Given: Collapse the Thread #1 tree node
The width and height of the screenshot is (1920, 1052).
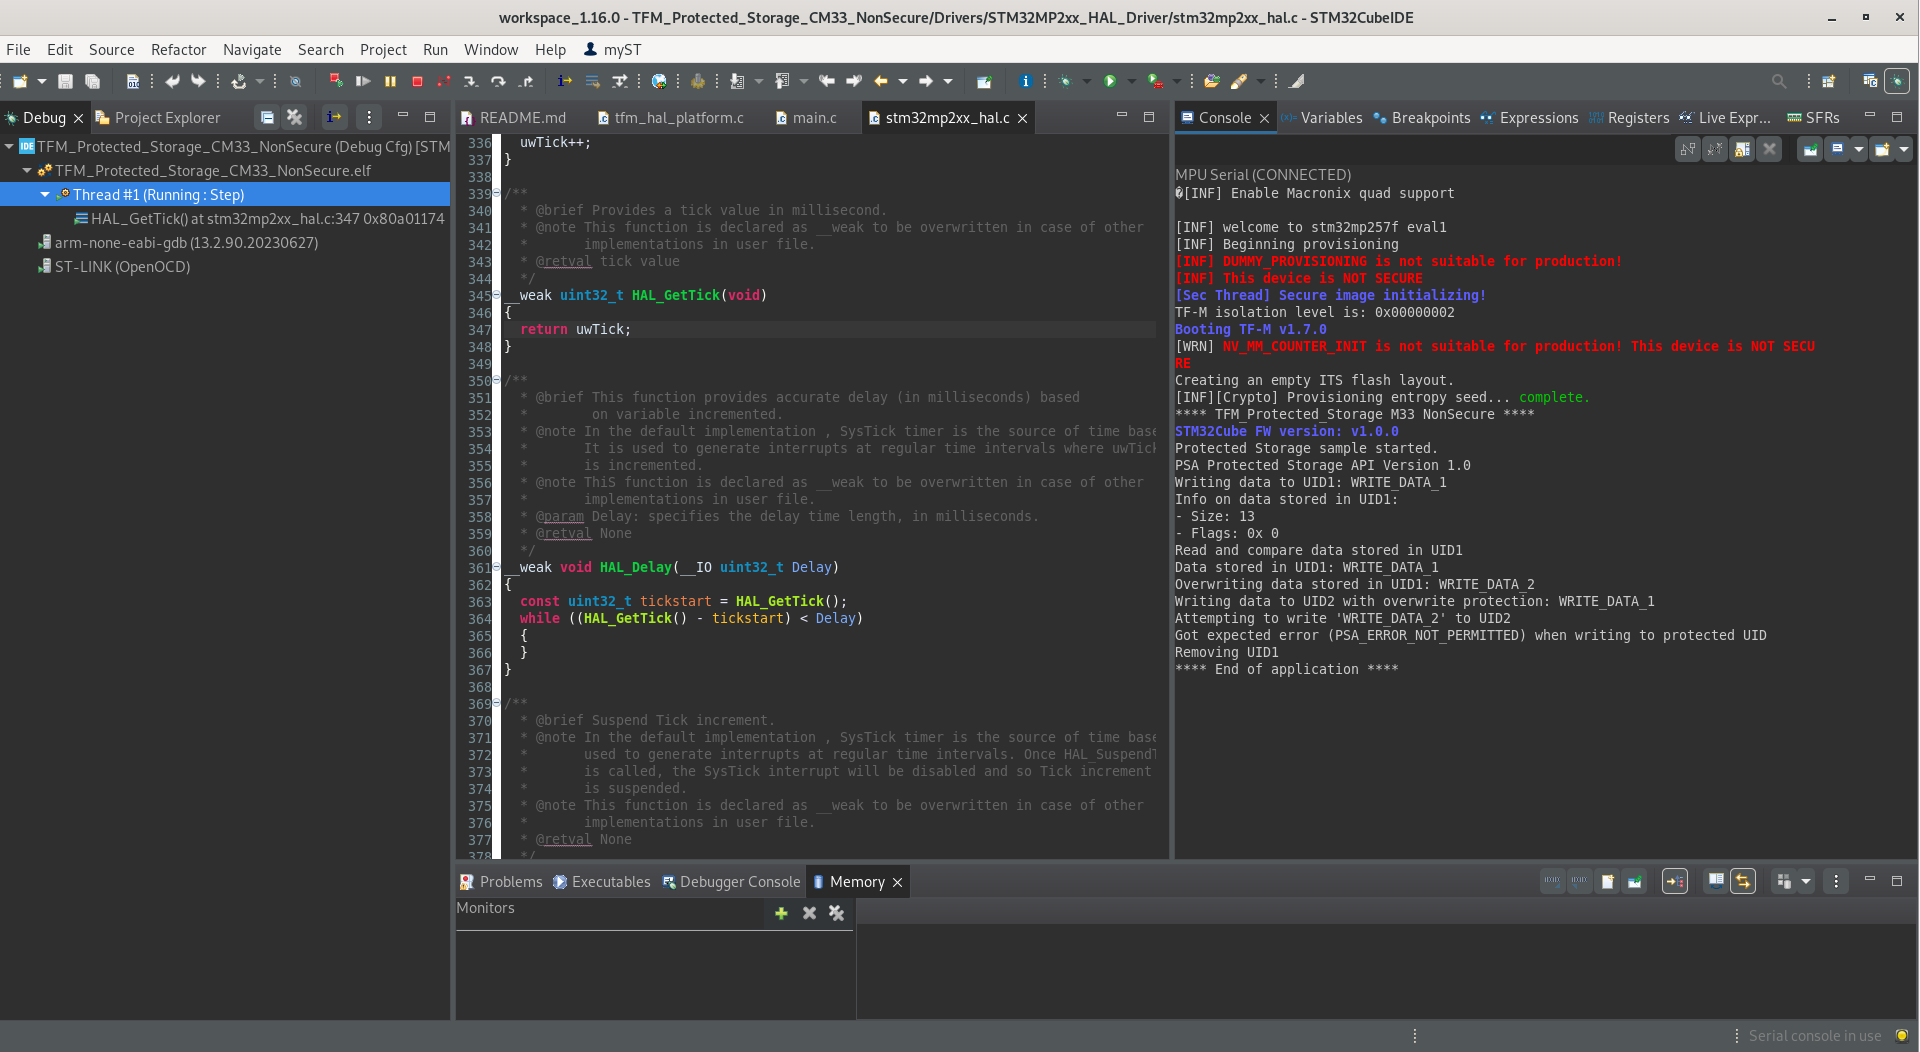Looking at the screenshot, I should click(x=45, y=194).
